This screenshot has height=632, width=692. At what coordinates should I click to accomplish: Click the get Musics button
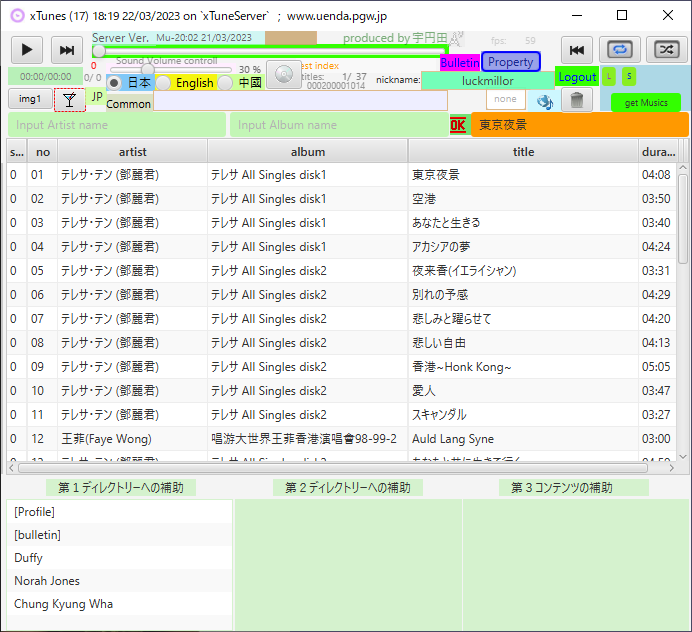(x=645, y=102)
